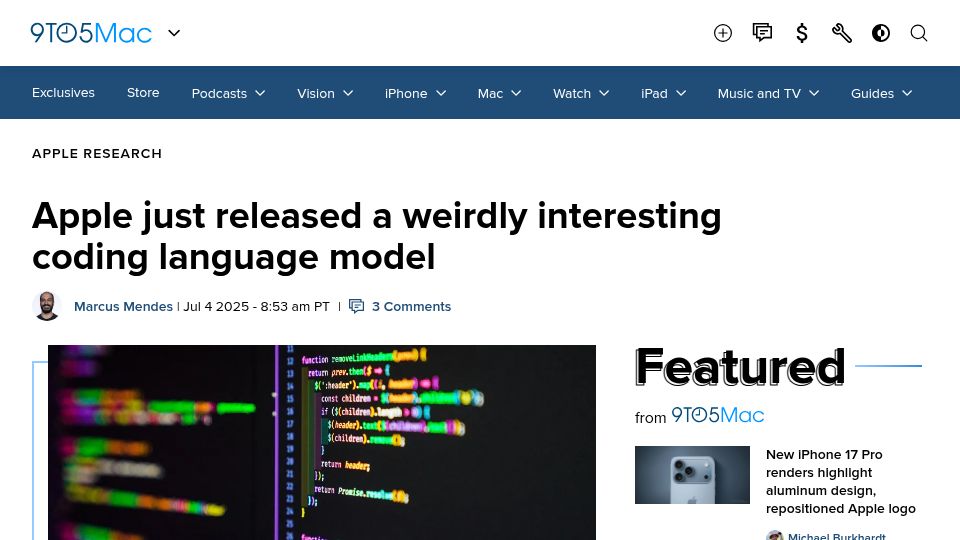Expand the Podcasts dropdown chevron
Viewport: 960px width, 540px height.
[x=260, y=93]
